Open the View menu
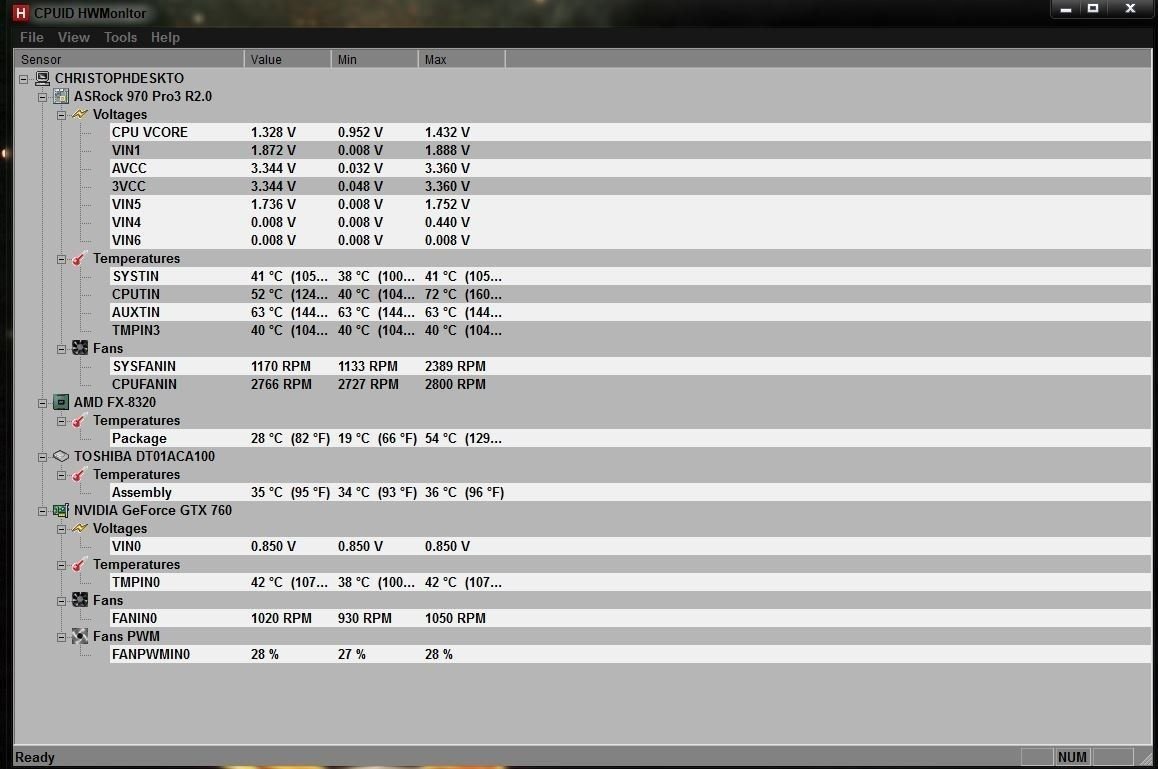 tap(73, 37)
